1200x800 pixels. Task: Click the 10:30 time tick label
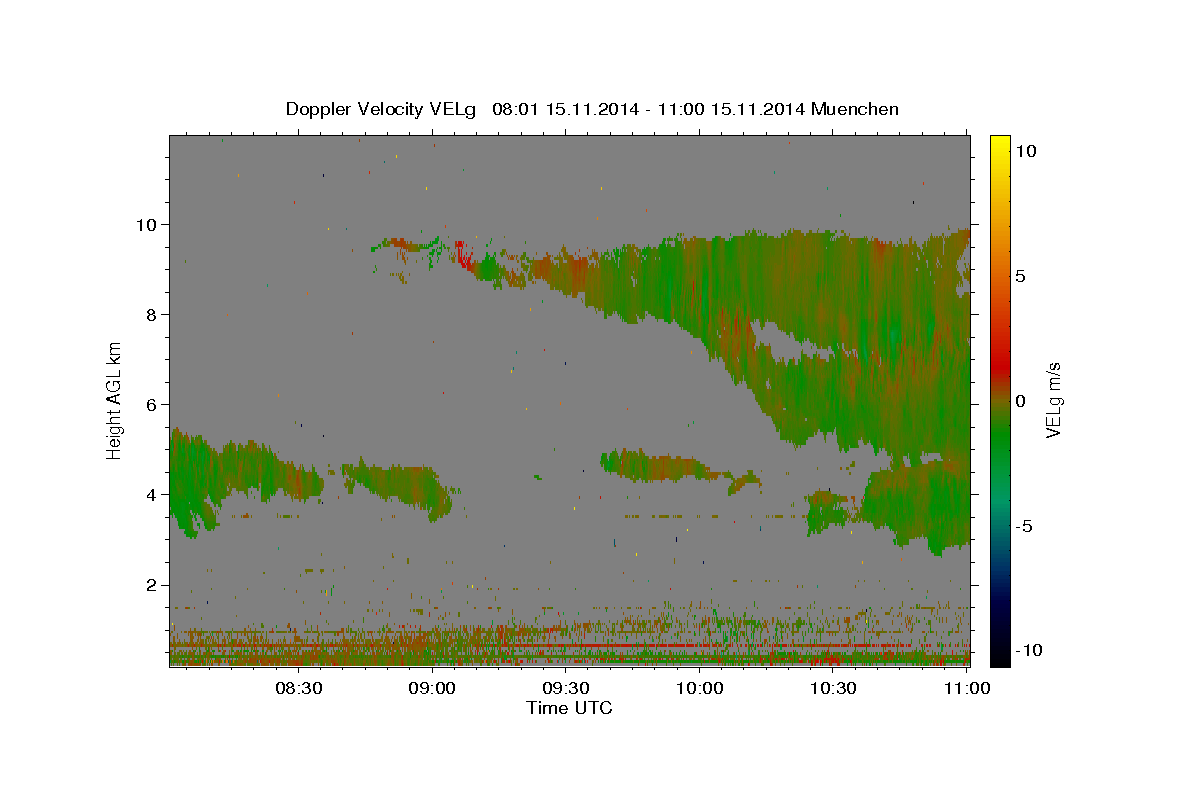pyautogui.click(x=833, y=688)
